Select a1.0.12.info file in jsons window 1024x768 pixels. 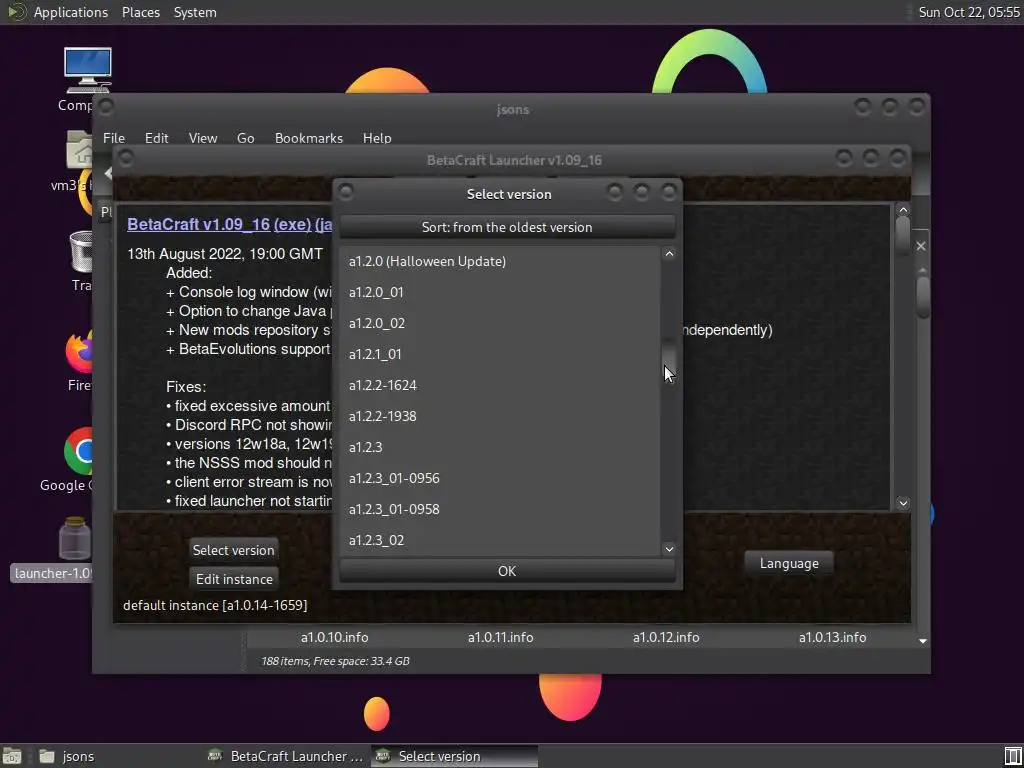pyautogui.click(x=666, y=637)
